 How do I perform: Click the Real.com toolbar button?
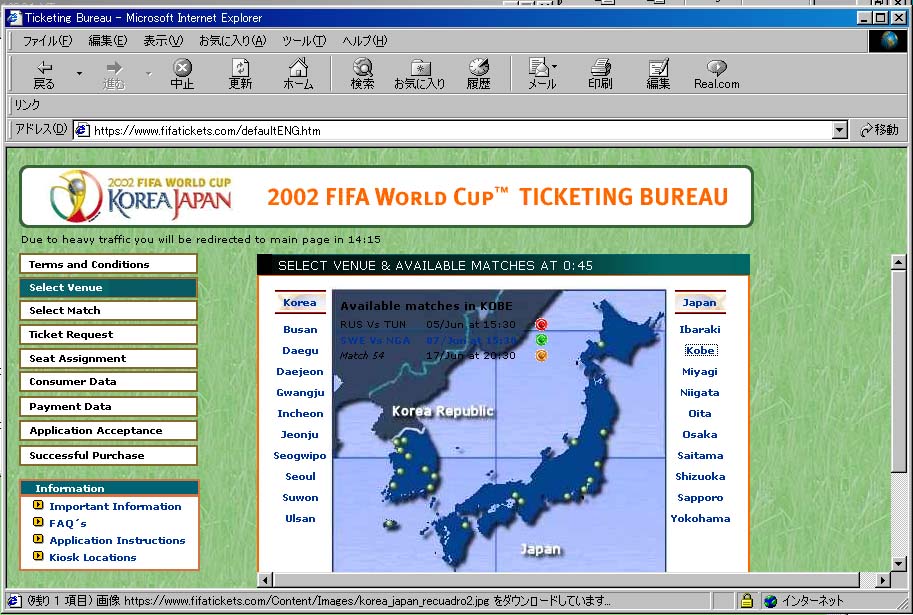pyautogui.click(x=717, y=74)
